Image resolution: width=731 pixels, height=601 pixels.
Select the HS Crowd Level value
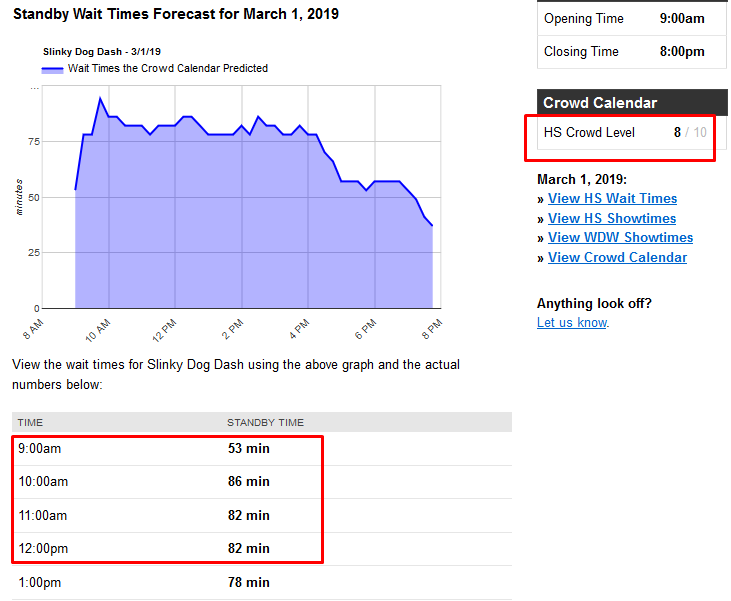(x=678, y=132)
